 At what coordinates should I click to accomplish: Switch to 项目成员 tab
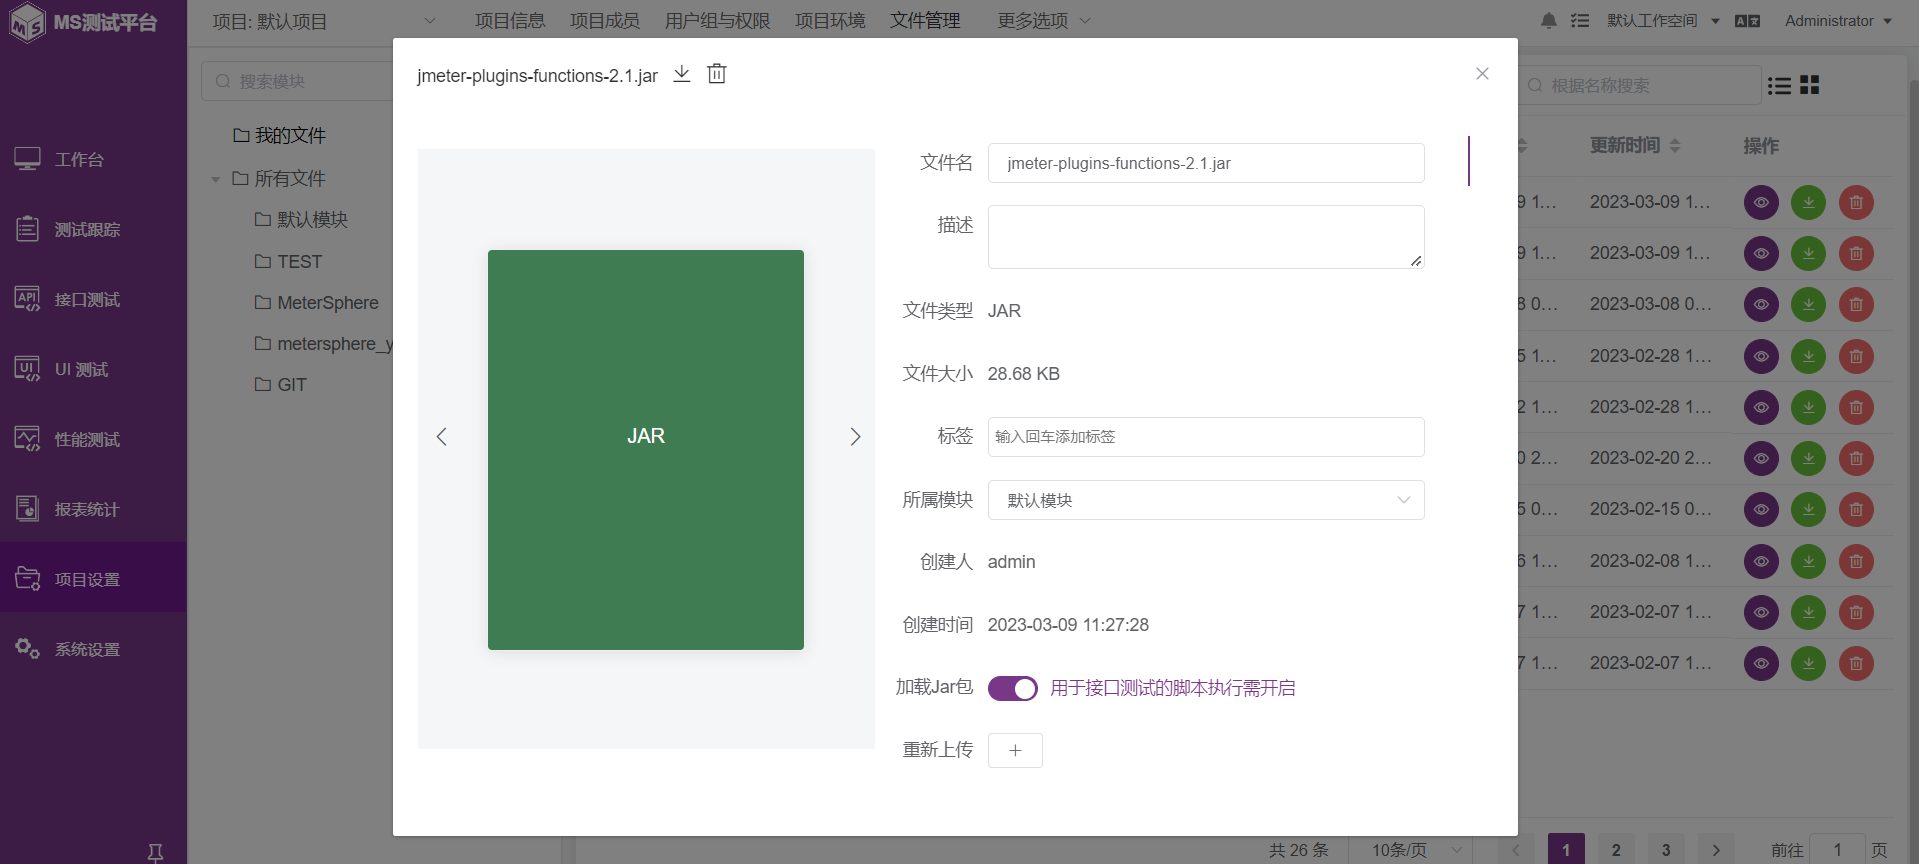point(605,21)
